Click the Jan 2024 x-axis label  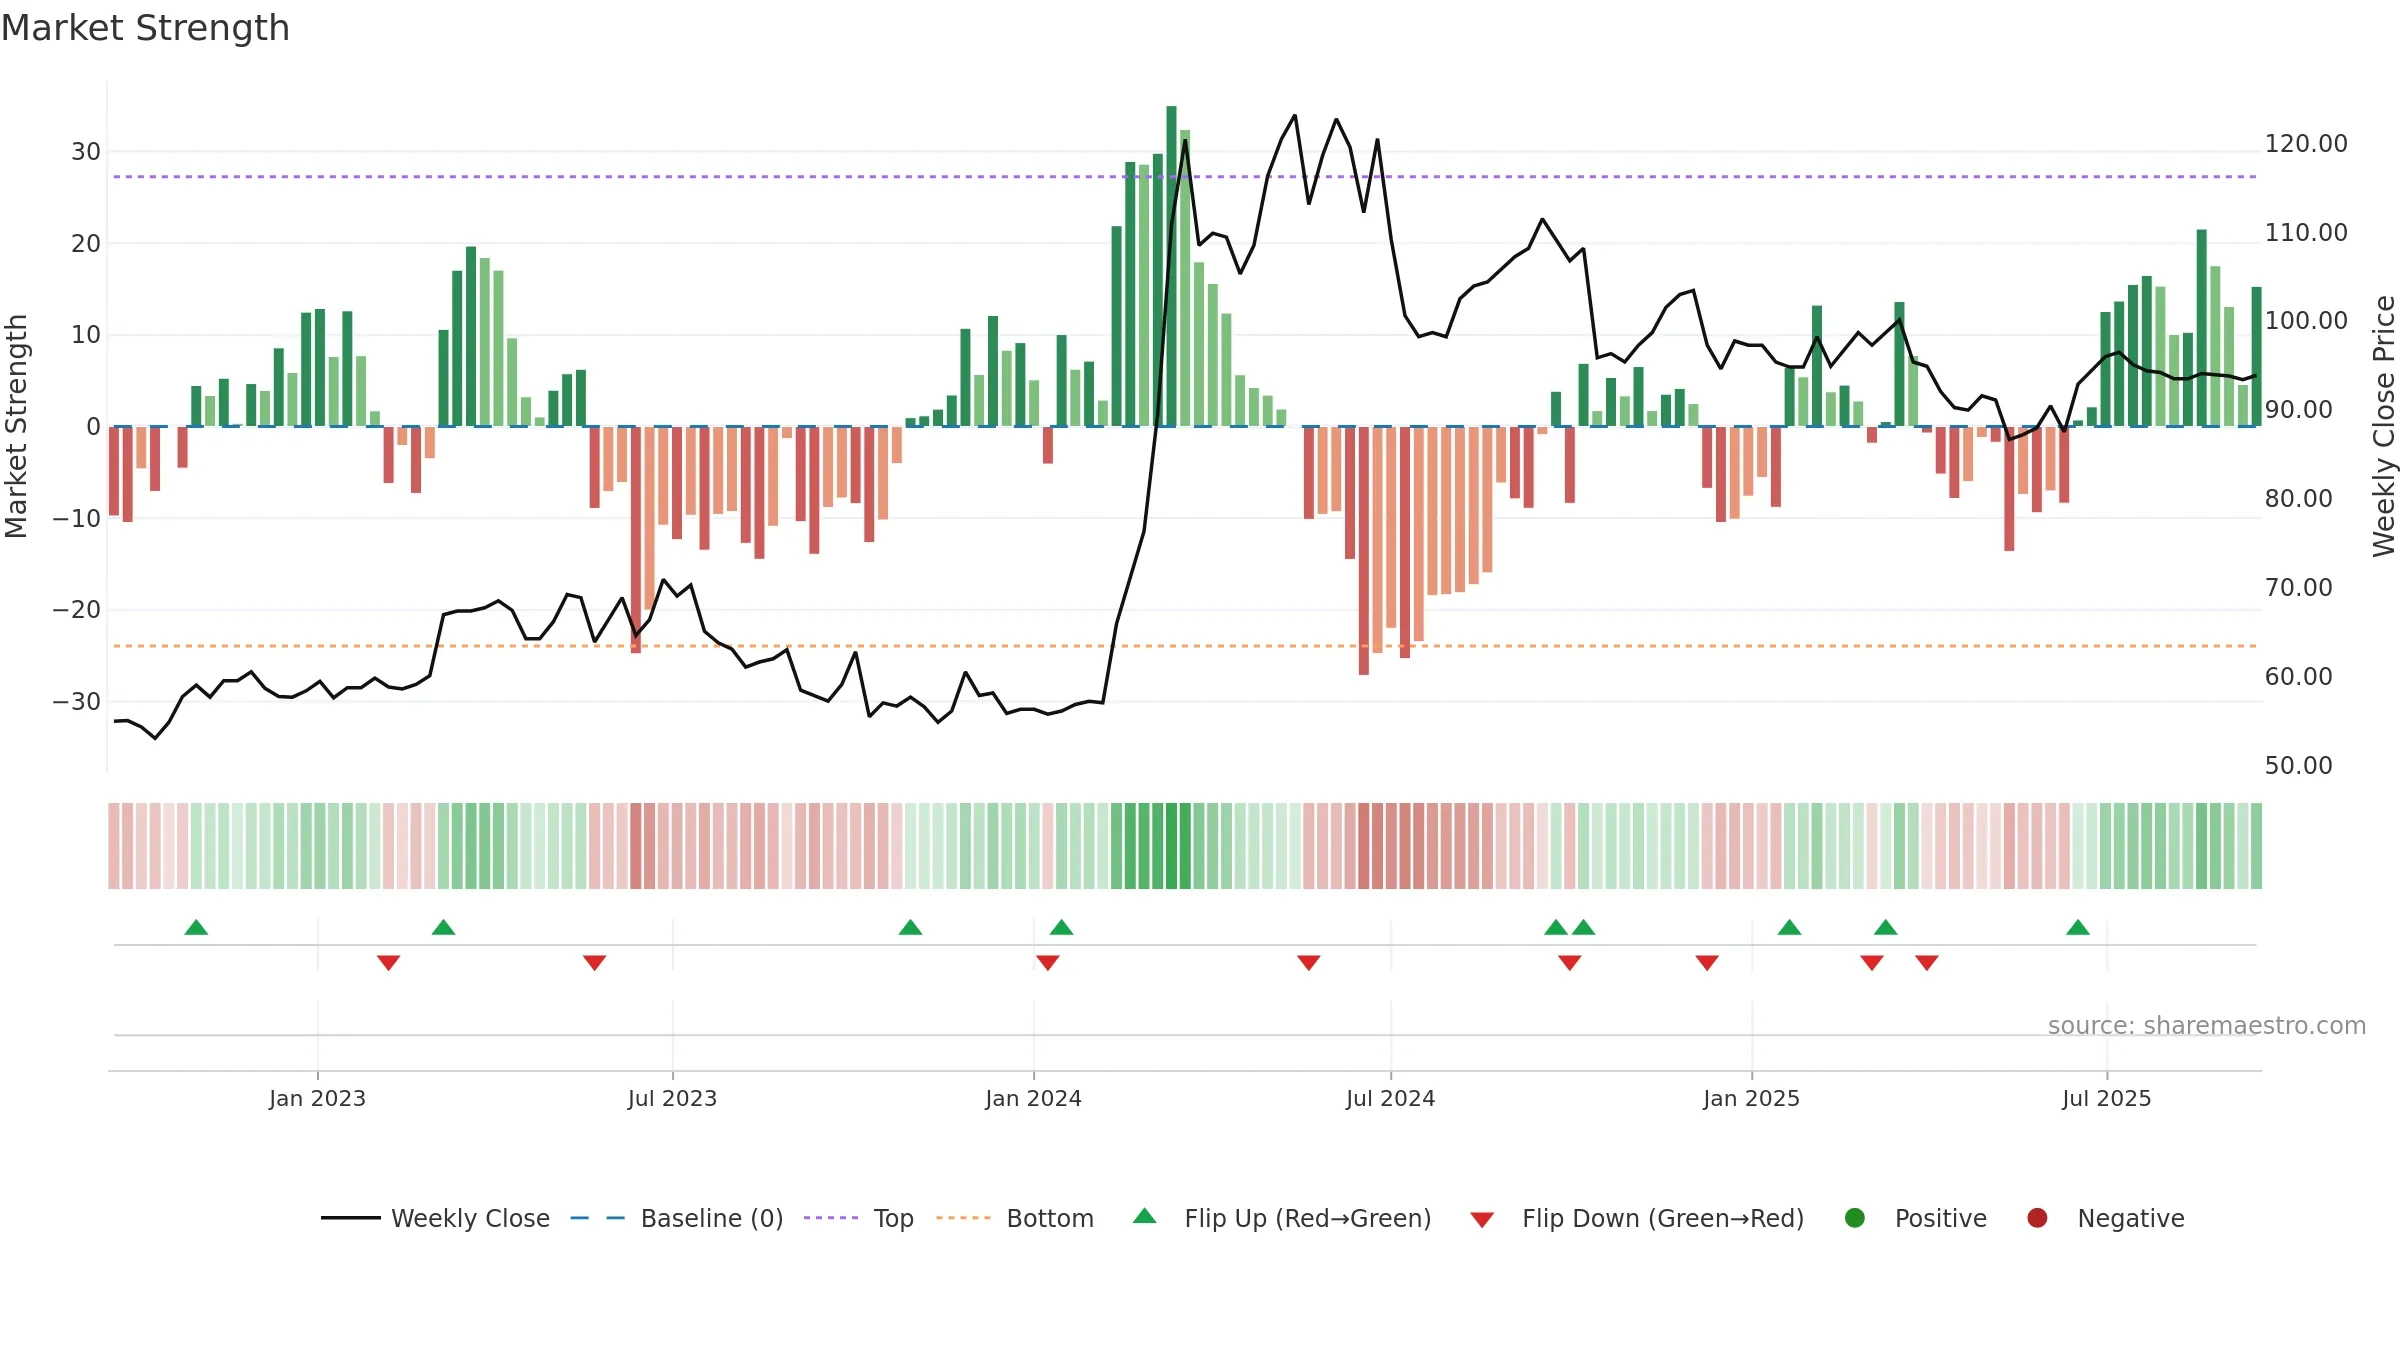pyautogui.click(x=1033, y=1099)
